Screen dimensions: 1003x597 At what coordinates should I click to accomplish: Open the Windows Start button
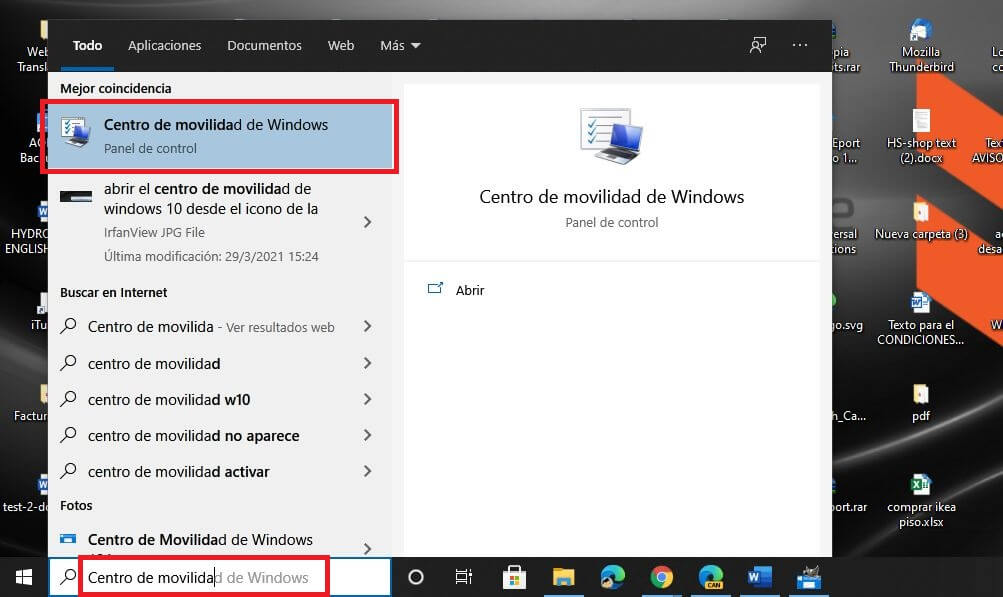tap(24, 577)
